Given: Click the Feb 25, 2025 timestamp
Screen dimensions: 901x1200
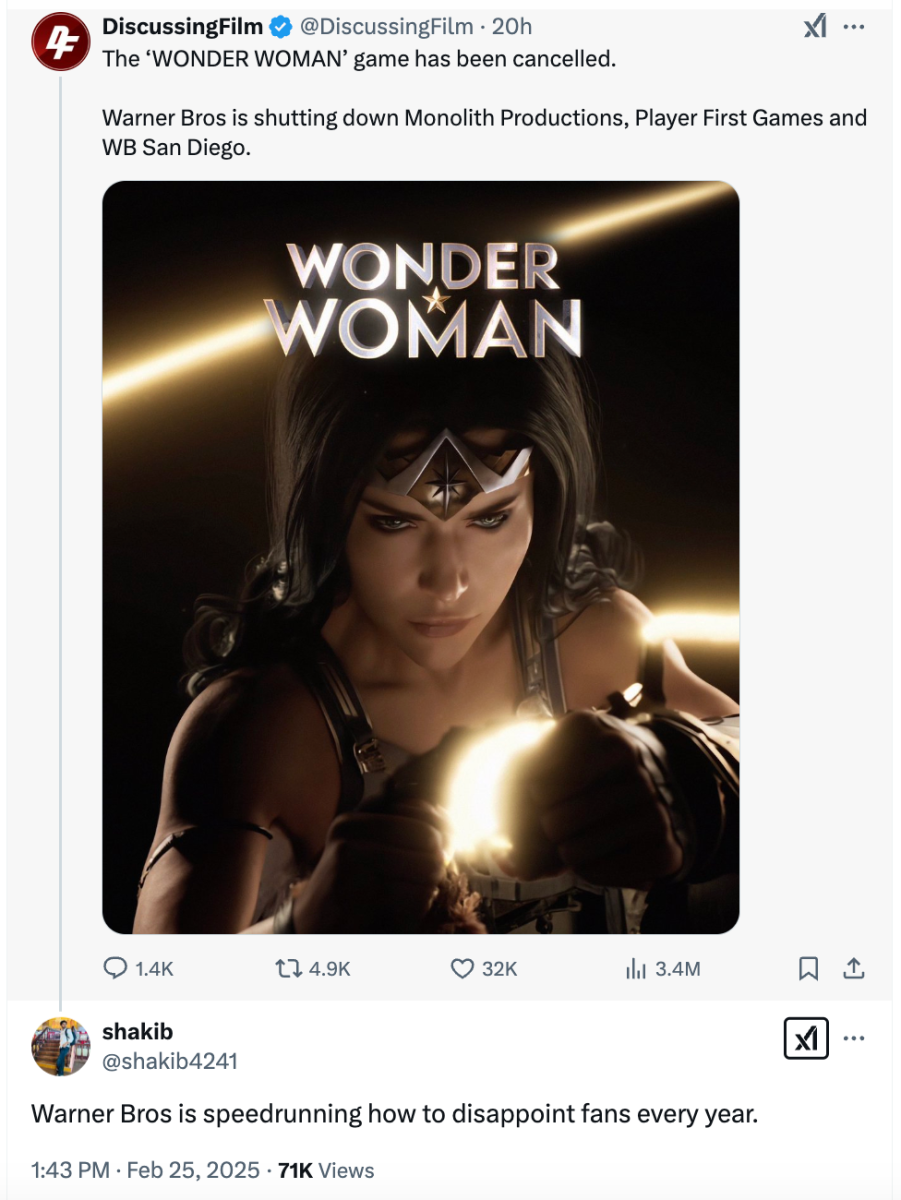Looking at the screenshot, I should (x=194, y=1170).
